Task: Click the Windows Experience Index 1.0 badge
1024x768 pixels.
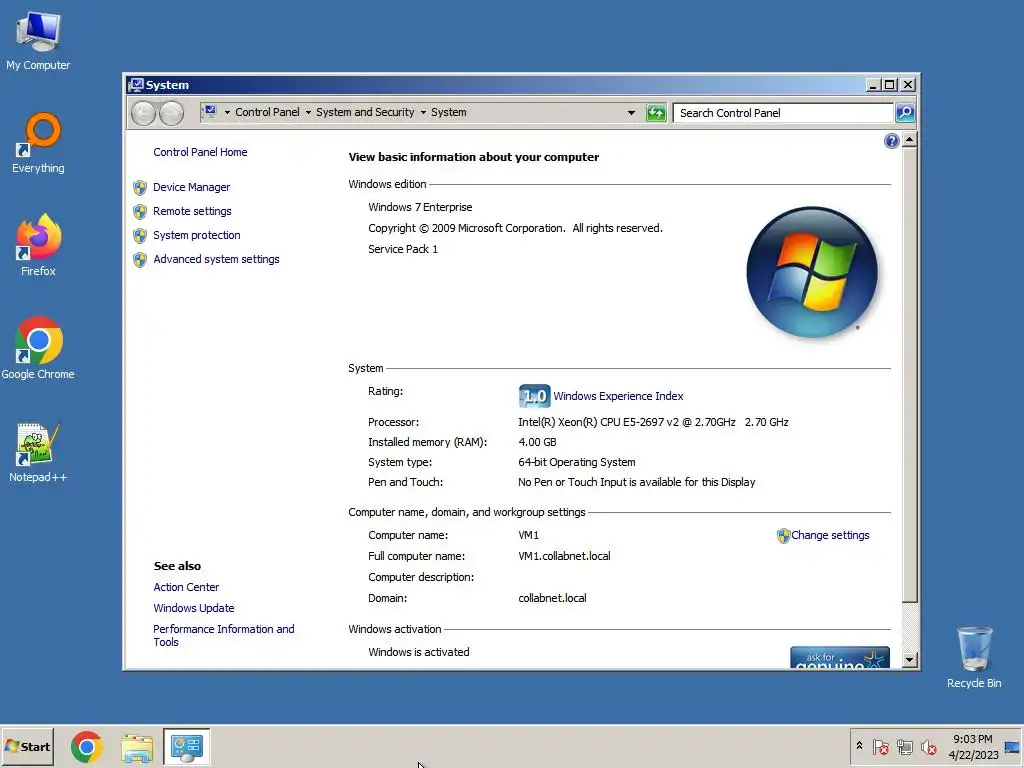Action: (534, 396)
